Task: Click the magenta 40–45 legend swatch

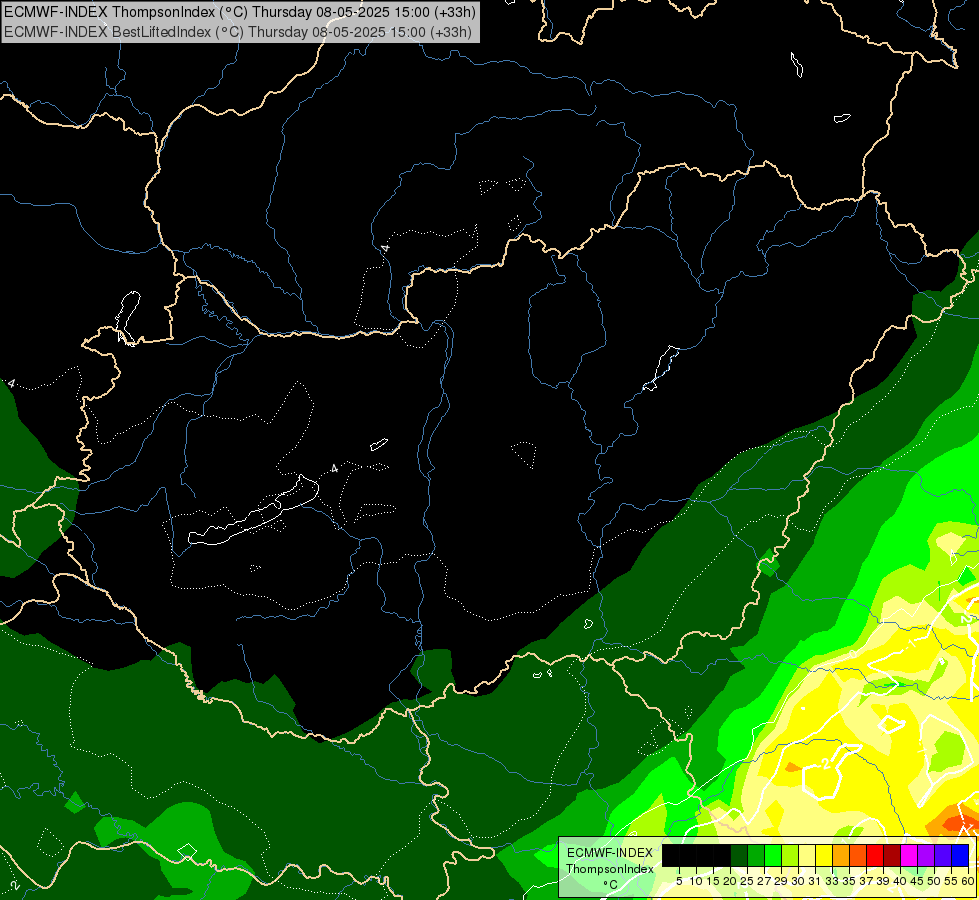Action: (909, 855)
